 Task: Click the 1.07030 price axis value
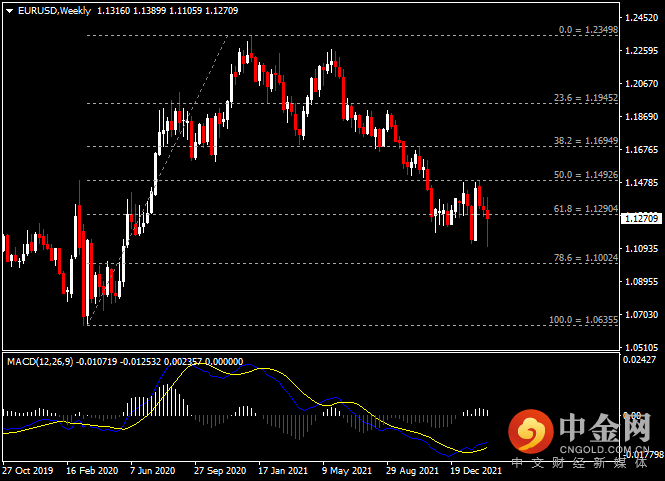click(x=642, y=314)
